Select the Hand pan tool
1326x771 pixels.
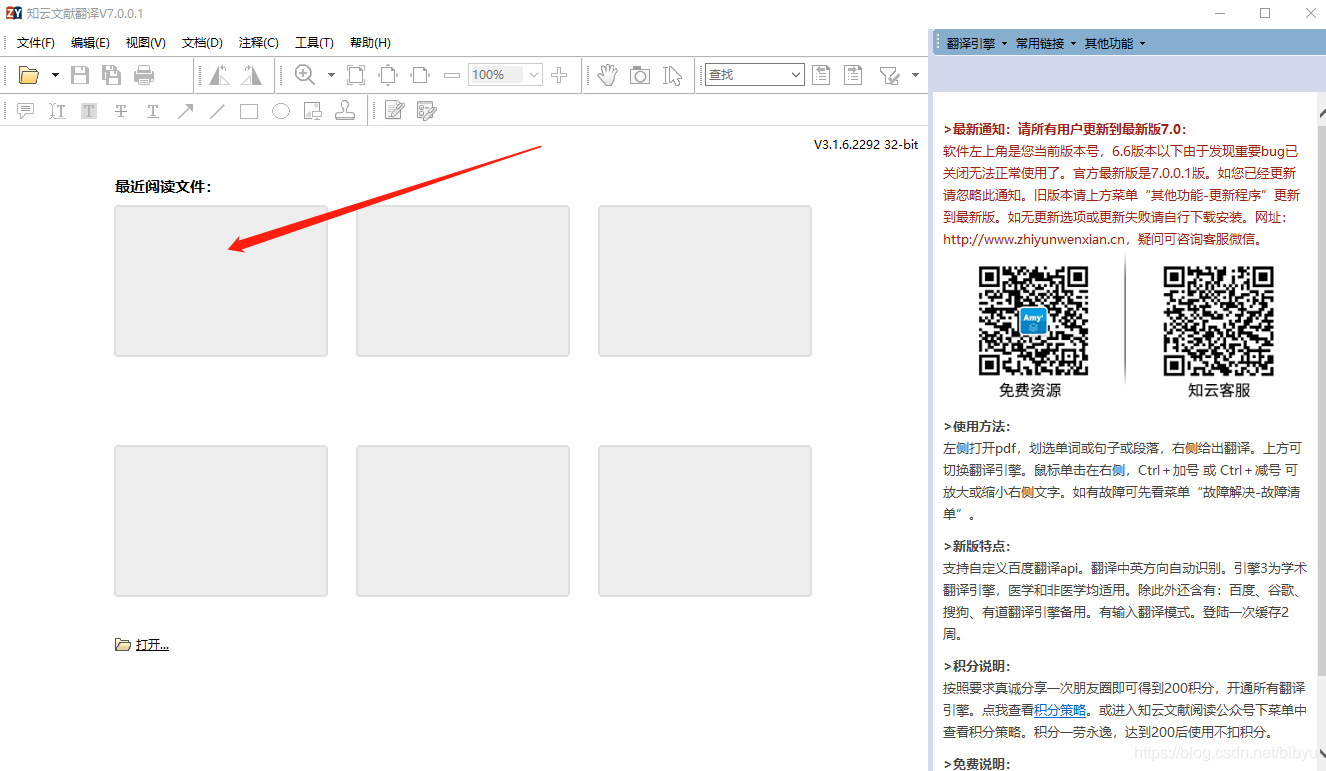point(607,74)
